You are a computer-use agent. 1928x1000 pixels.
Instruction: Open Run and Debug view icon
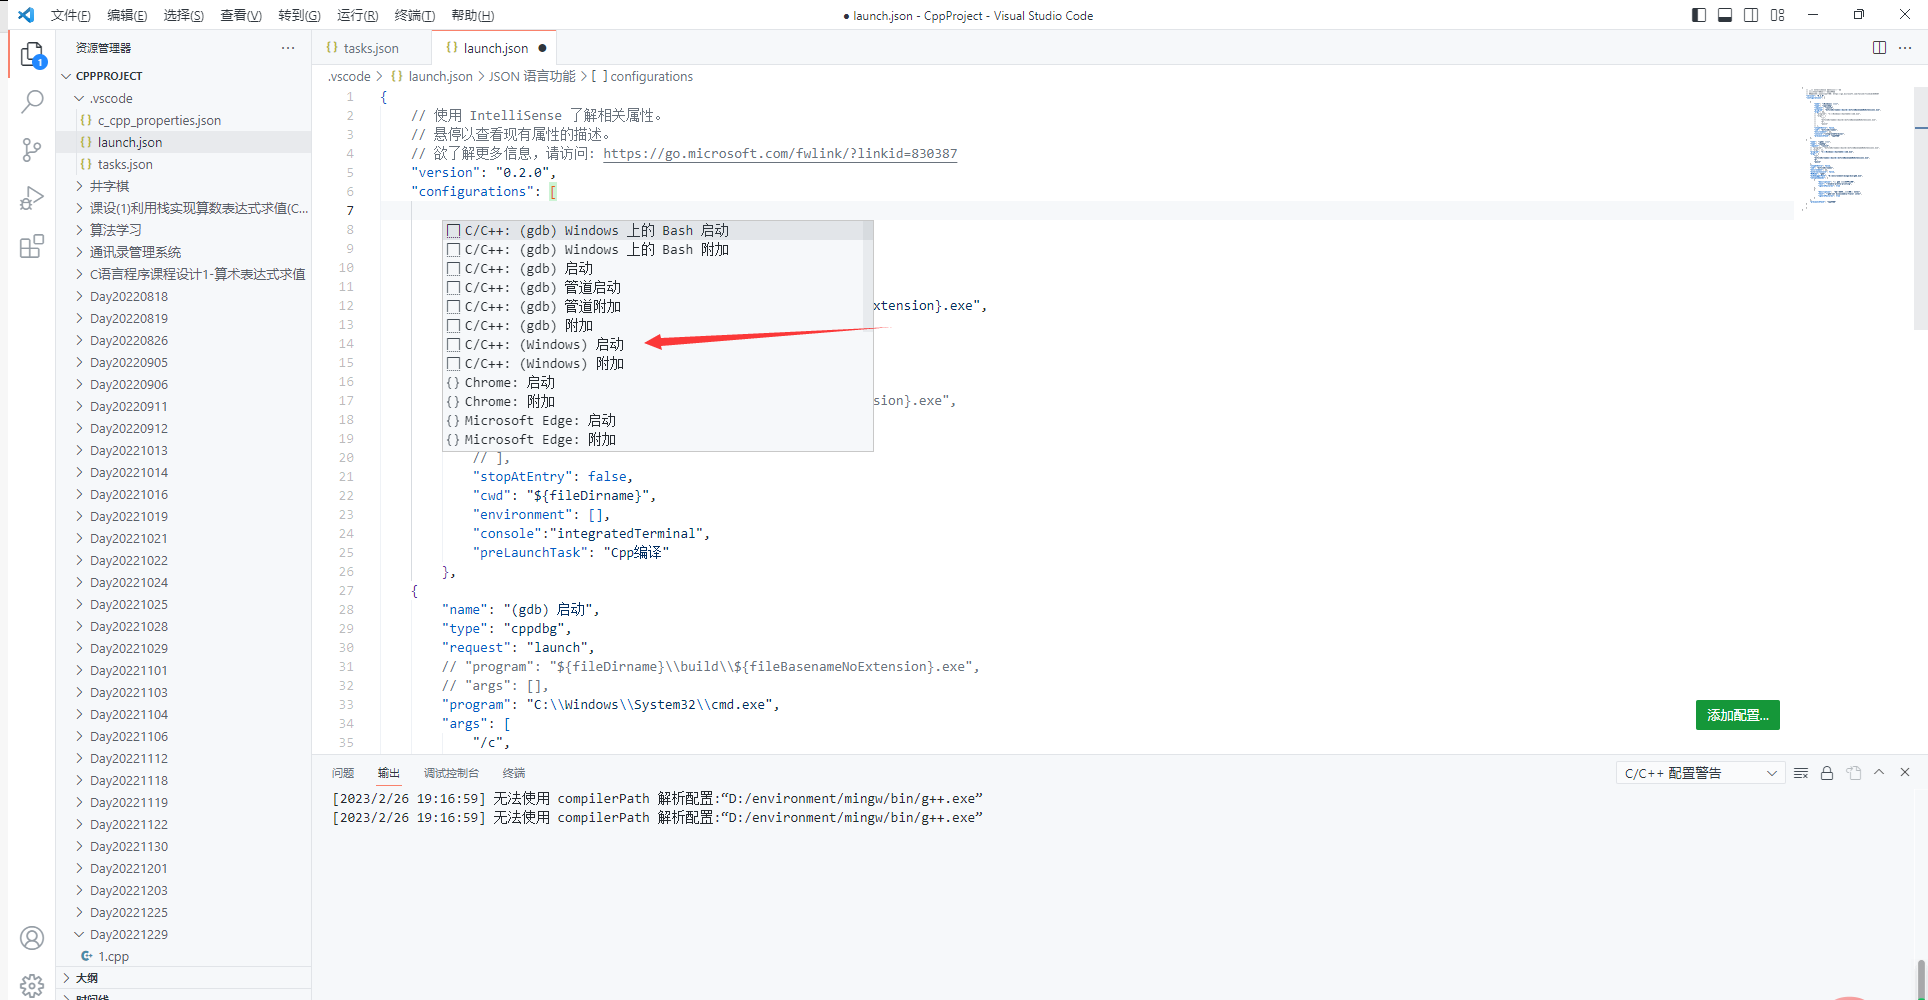pos(32,198)
